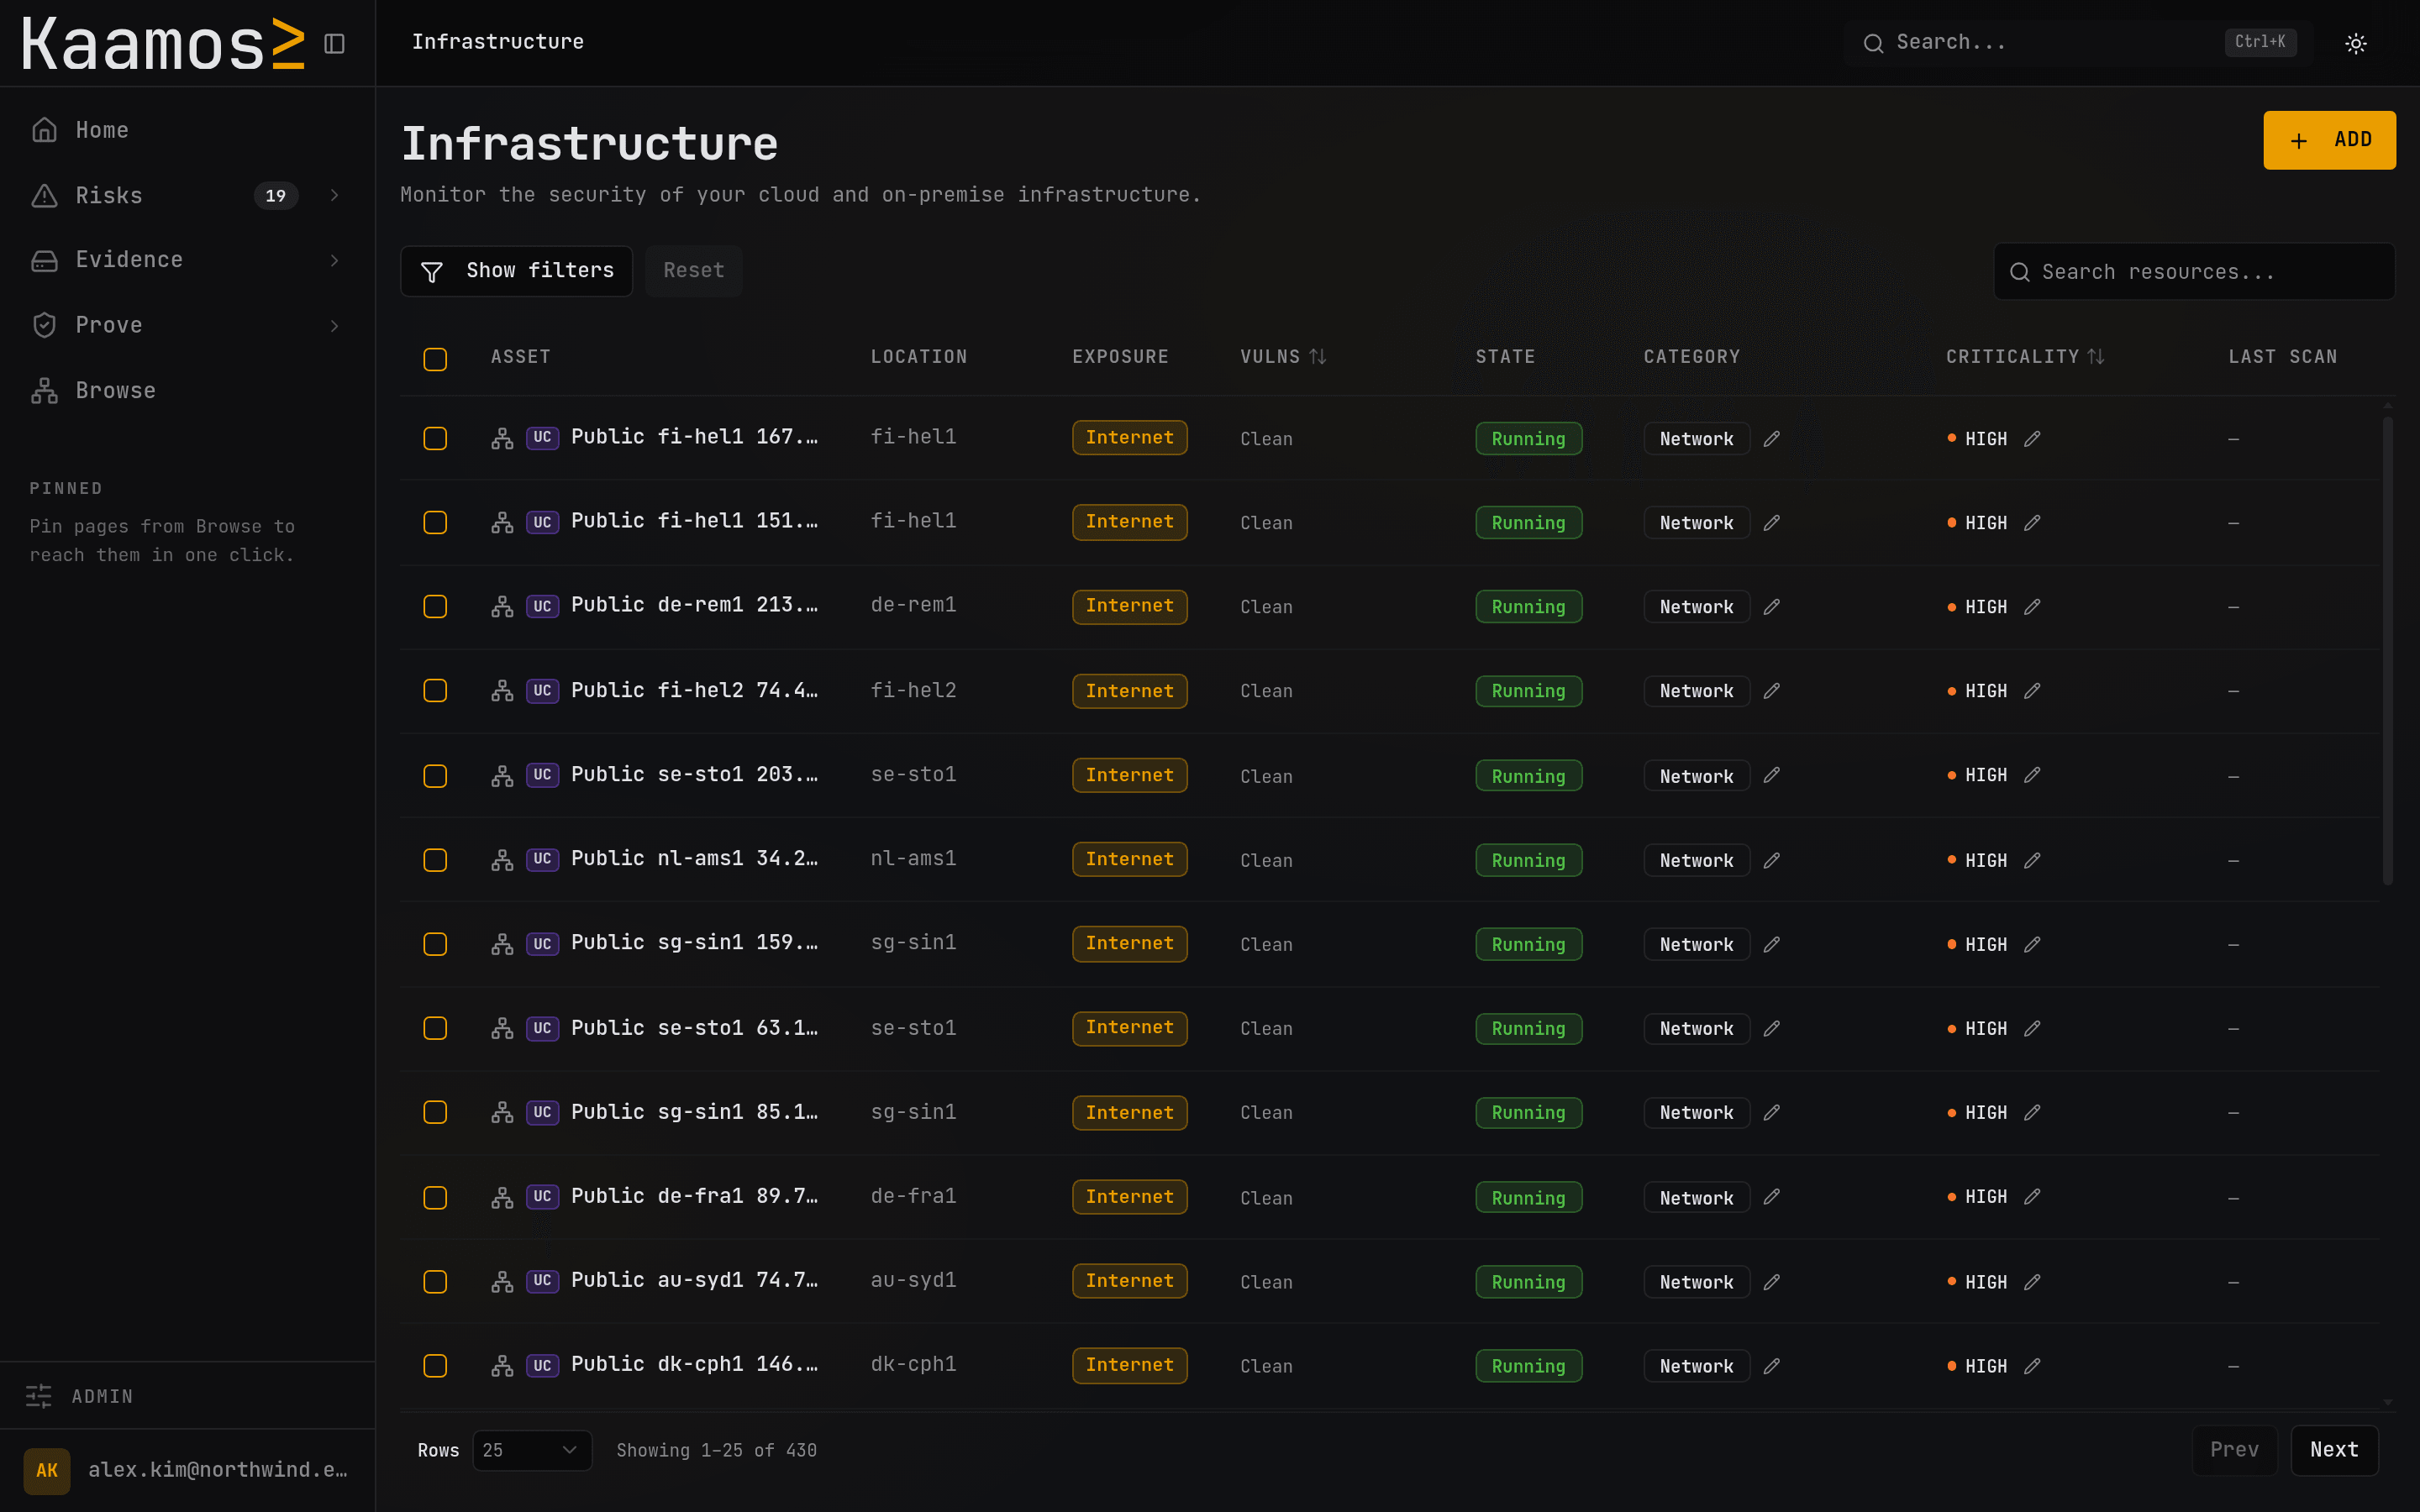
Task: Edit category for Public fi-hel1 151 row
Action: pyautogui.click(x=1771, y=523)
